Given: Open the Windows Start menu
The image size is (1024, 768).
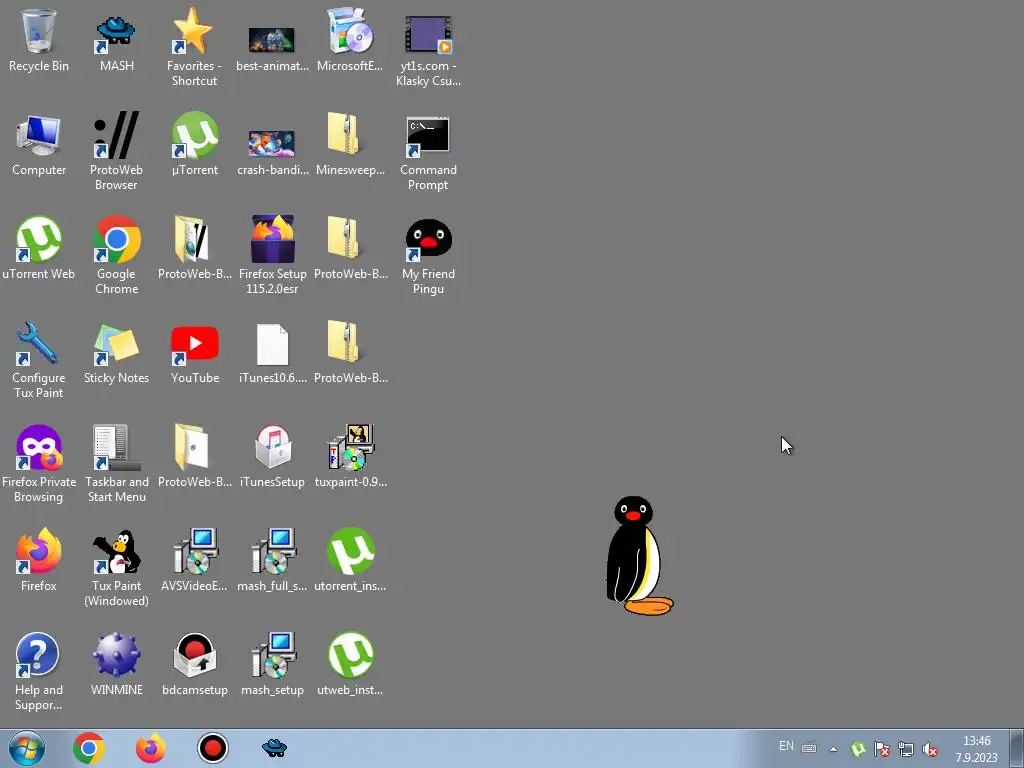Looking at the screenshot, I should (x=26, y=748).
